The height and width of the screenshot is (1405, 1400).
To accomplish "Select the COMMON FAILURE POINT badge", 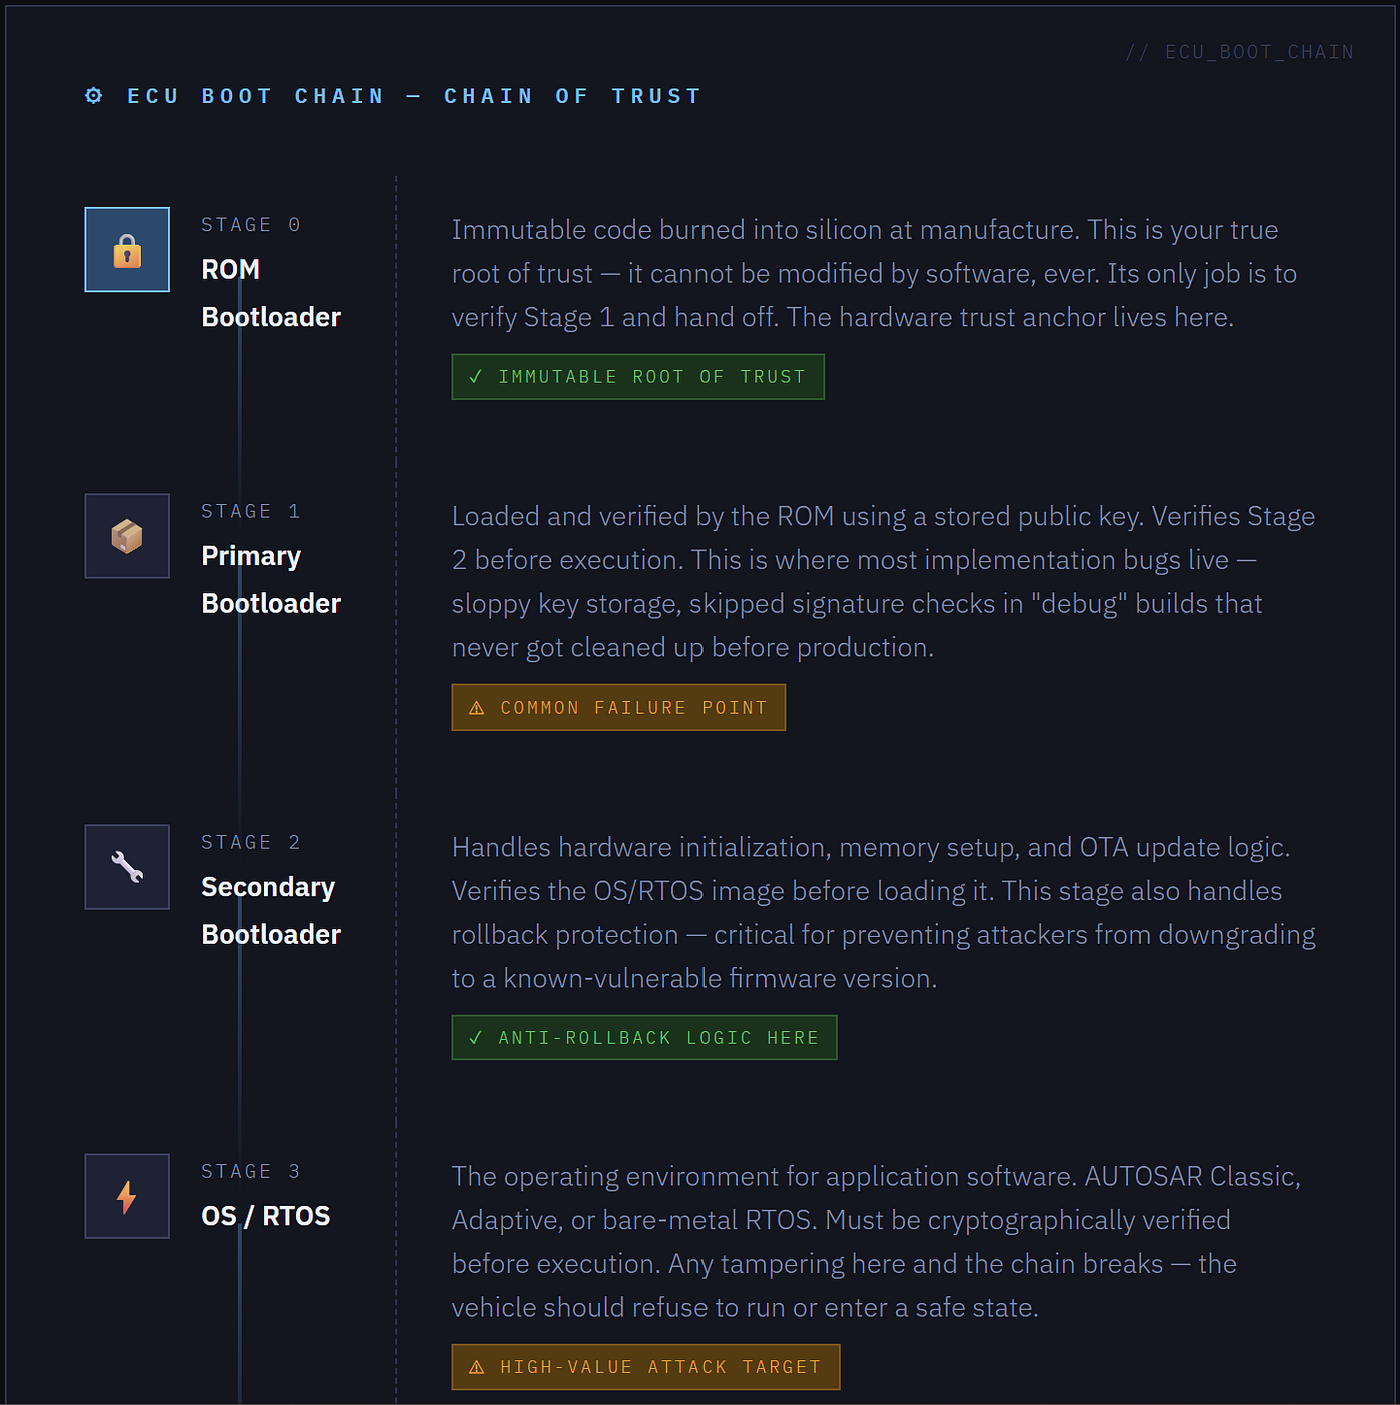I will point(619,708).
